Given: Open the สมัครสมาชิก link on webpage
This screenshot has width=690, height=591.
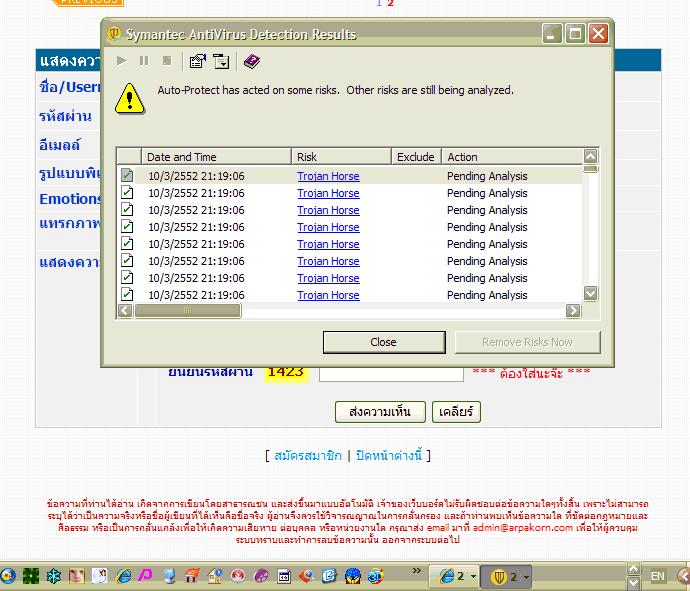Looking at the screenshot, I should pos(308,455).
